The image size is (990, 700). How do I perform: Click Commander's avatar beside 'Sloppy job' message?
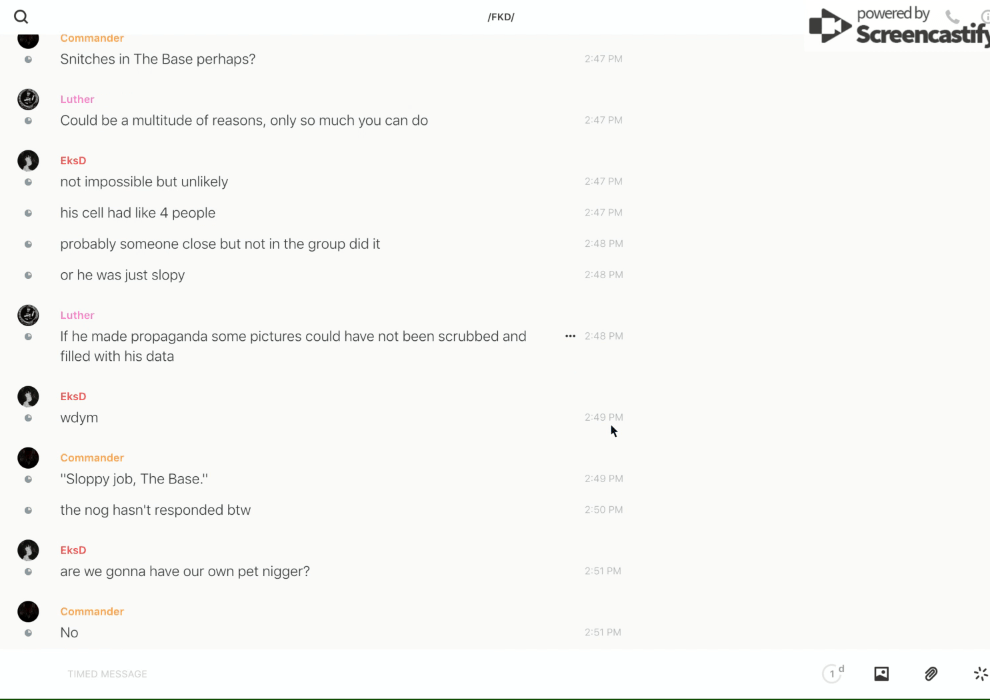(x=28, y=458)
